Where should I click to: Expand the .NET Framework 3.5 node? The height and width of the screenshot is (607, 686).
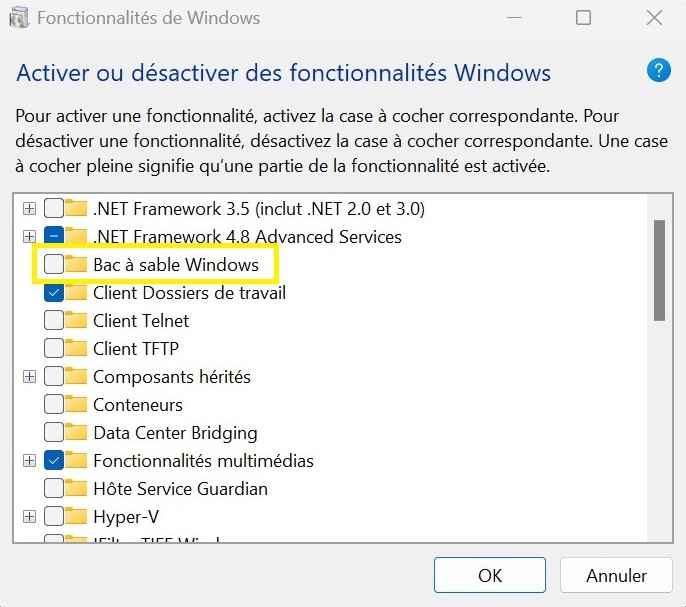click(29, 209)
